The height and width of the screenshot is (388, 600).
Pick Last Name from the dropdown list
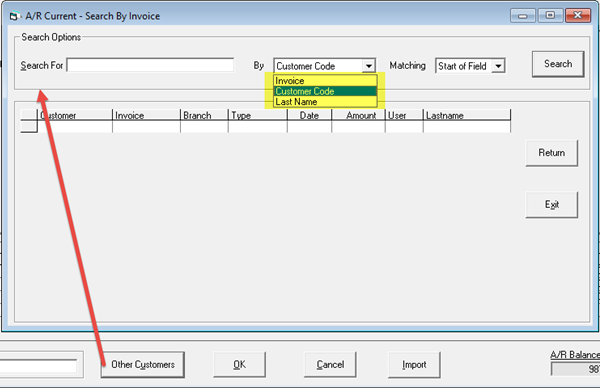[325, 102]
